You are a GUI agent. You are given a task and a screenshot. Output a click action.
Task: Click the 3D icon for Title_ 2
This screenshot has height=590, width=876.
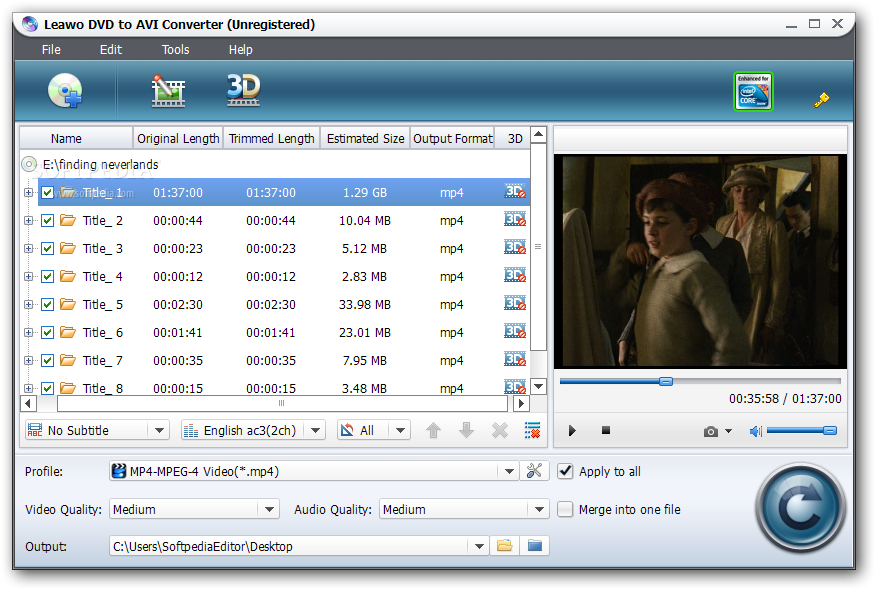515,220
